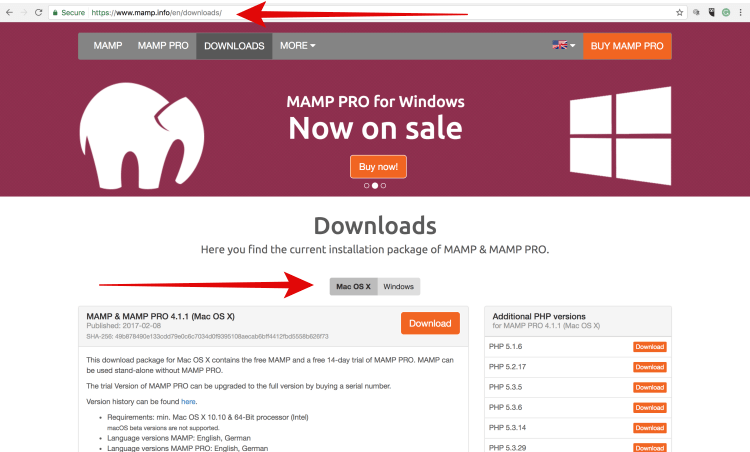Screen dimensions: 750x452
Task: Download PHP 5.3.6
Action: coord(650,408)
